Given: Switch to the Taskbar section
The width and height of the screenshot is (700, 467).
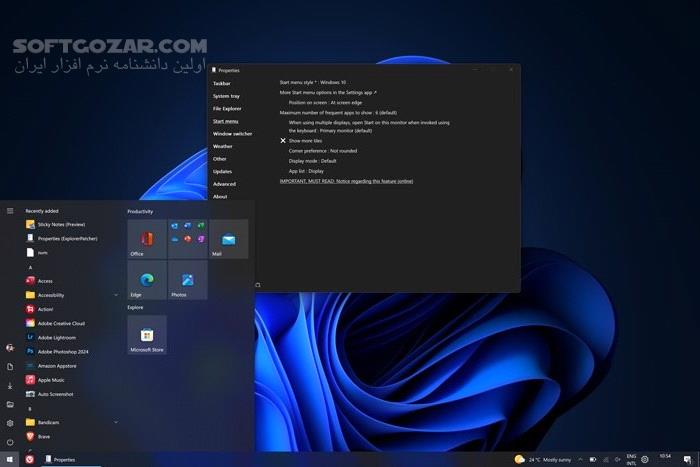Looking at the screenshot, I should (222, 83).
